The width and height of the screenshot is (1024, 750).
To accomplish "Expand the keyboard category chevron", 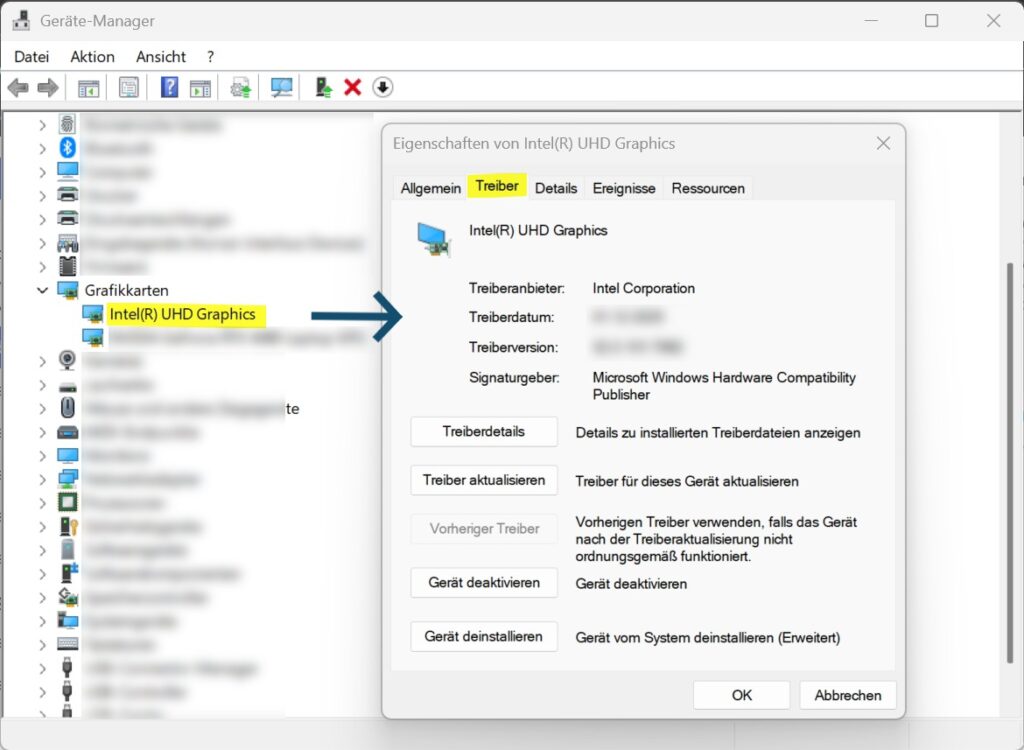I will click(42, 645).
